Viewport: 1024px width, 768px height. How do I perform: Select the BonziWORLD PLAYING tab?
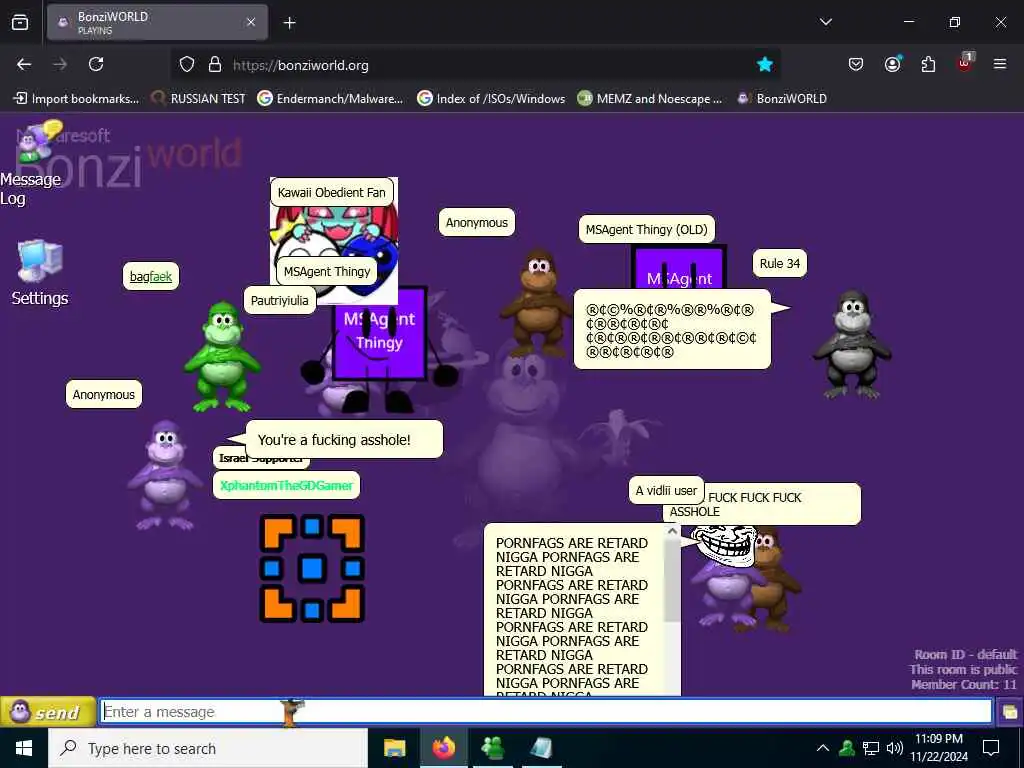click(157, 22)
